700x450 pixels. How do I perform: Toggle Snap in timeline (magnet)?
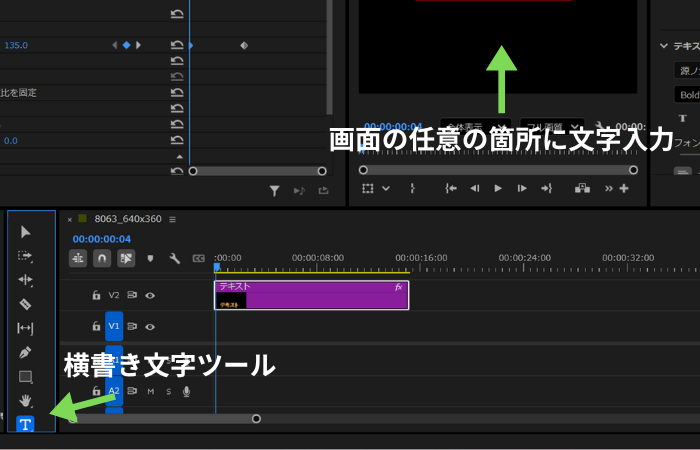click(x=102, y=258)
